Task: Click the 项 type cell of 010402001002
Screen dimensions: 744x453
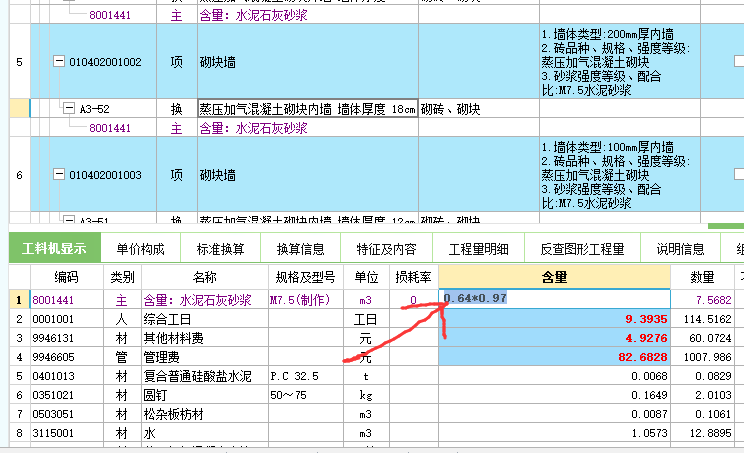Action: (177, 62)
